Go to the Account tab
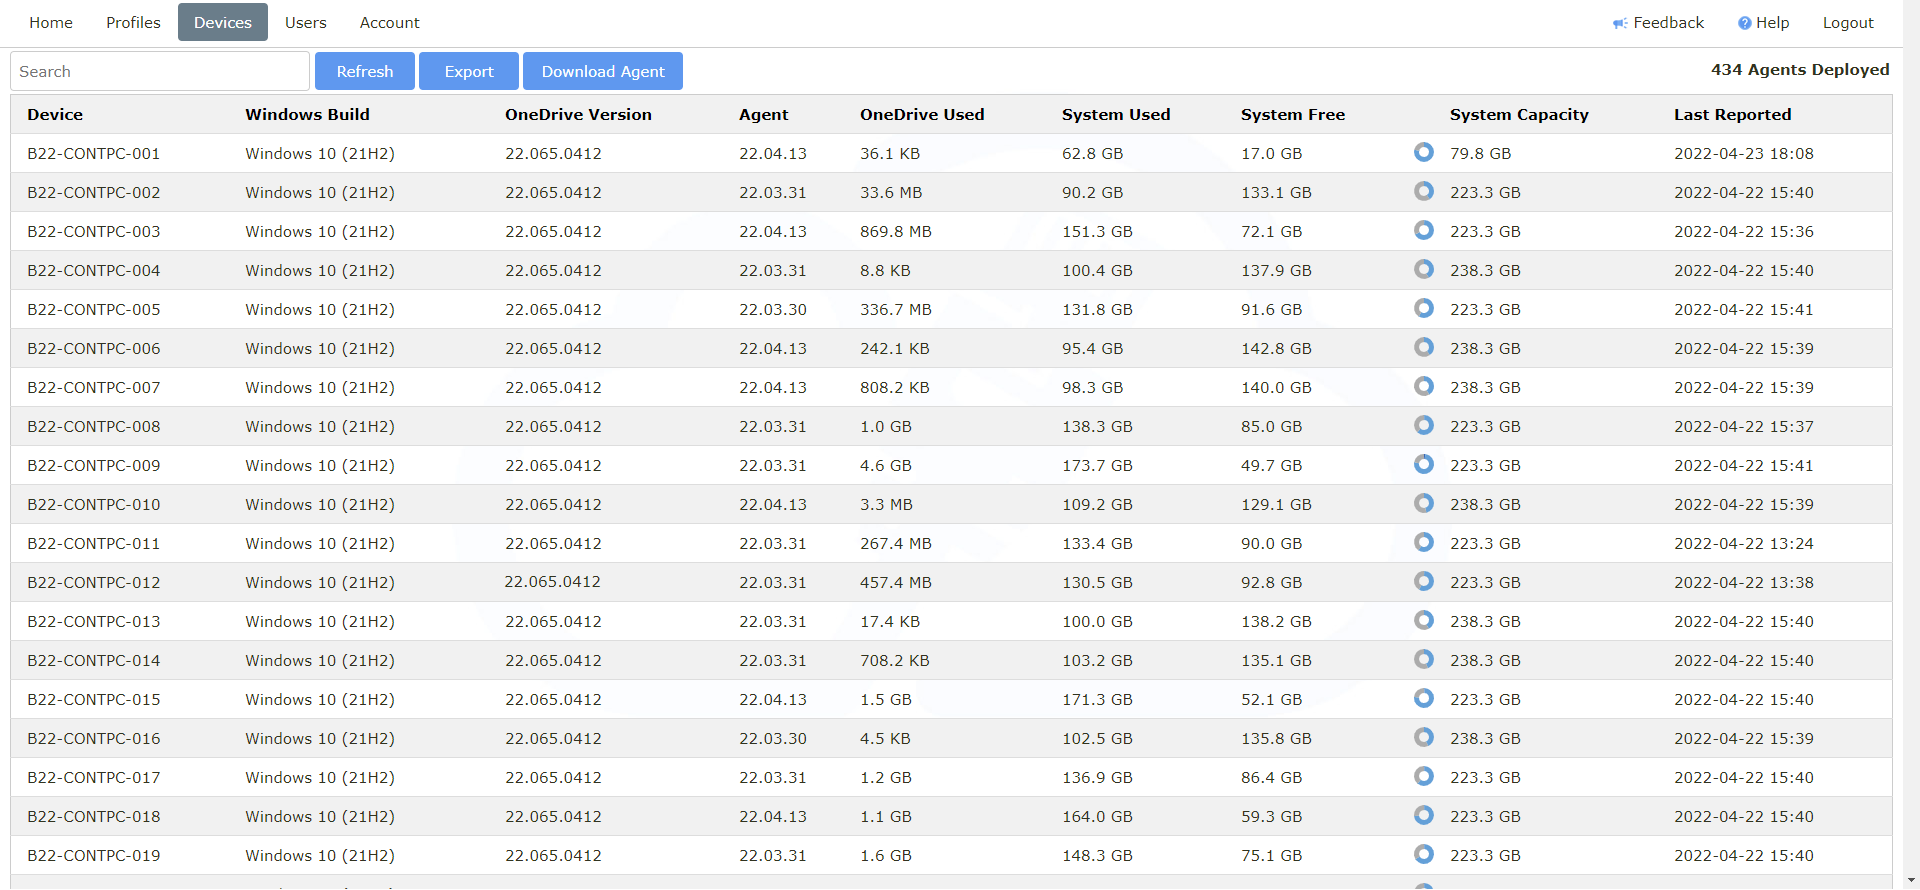The width and height of the screenshot is (1920, 890). click(x=389, y=22)
